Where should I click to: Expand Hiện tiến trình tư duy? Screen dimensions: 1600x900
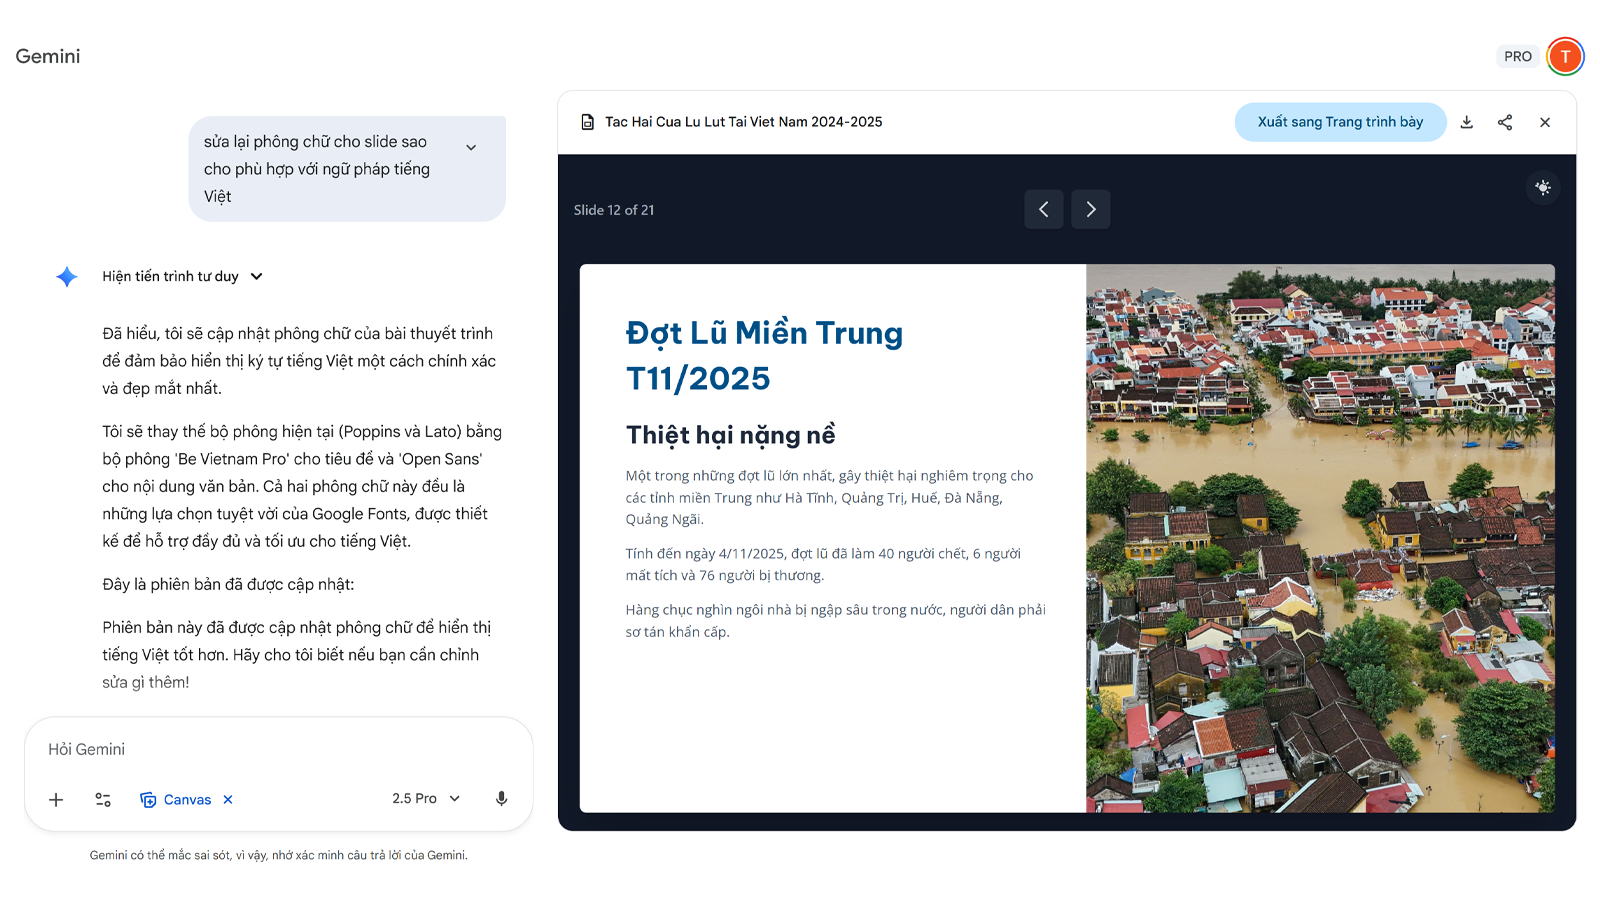(183, 276)
